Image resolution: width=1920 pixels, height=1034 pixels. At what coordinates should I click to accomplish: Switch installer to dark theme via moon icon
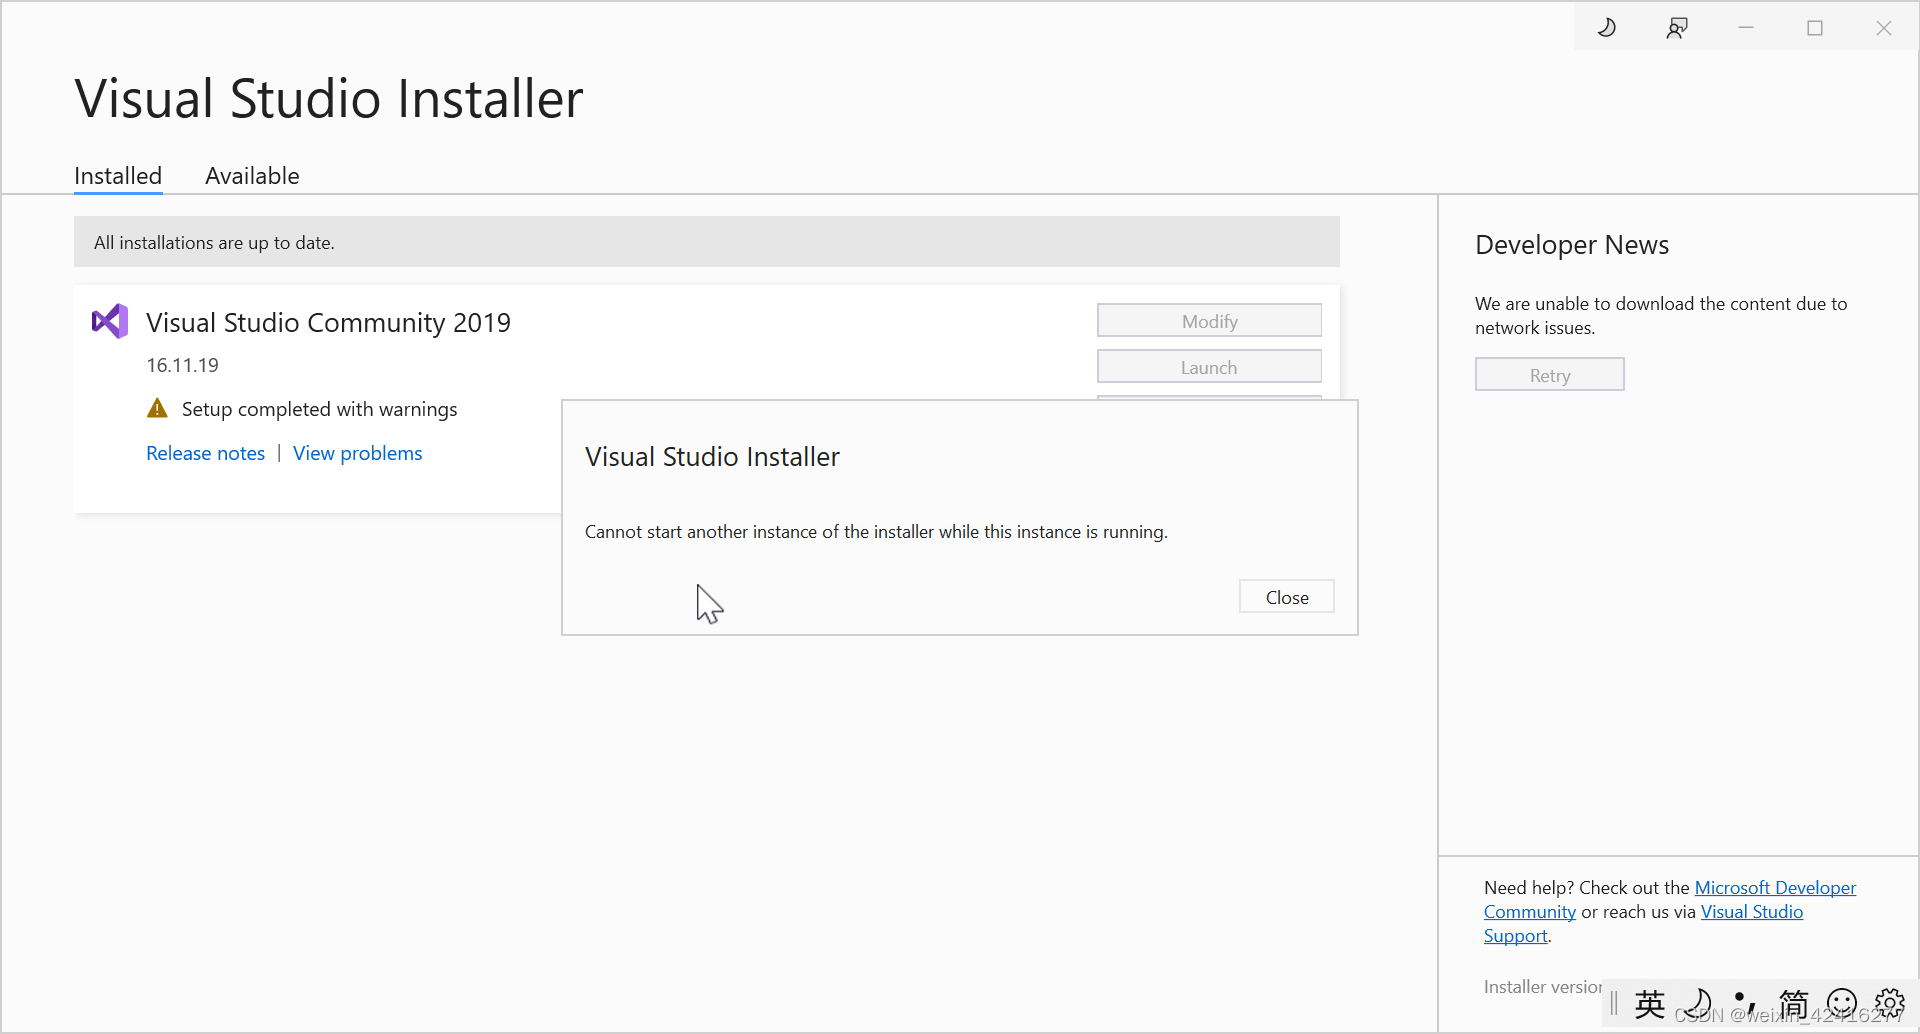[x=1606, y=27]
